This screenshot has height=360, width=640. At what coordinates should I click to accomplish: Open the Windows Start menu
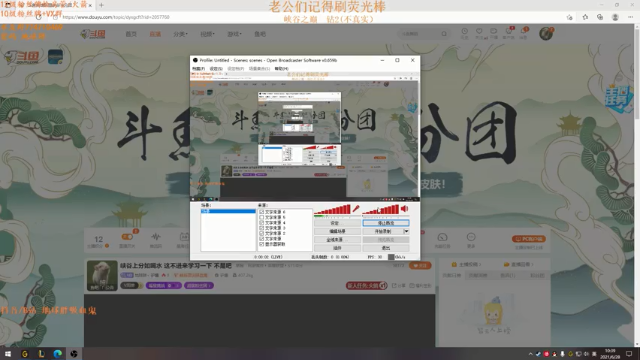[8, 353]
